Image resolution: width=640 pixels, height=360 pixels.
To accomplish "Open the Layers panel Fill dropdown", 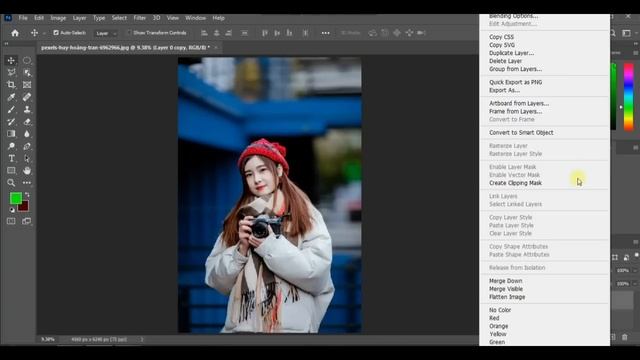I will pyautogui.click(x=635, y=284).
